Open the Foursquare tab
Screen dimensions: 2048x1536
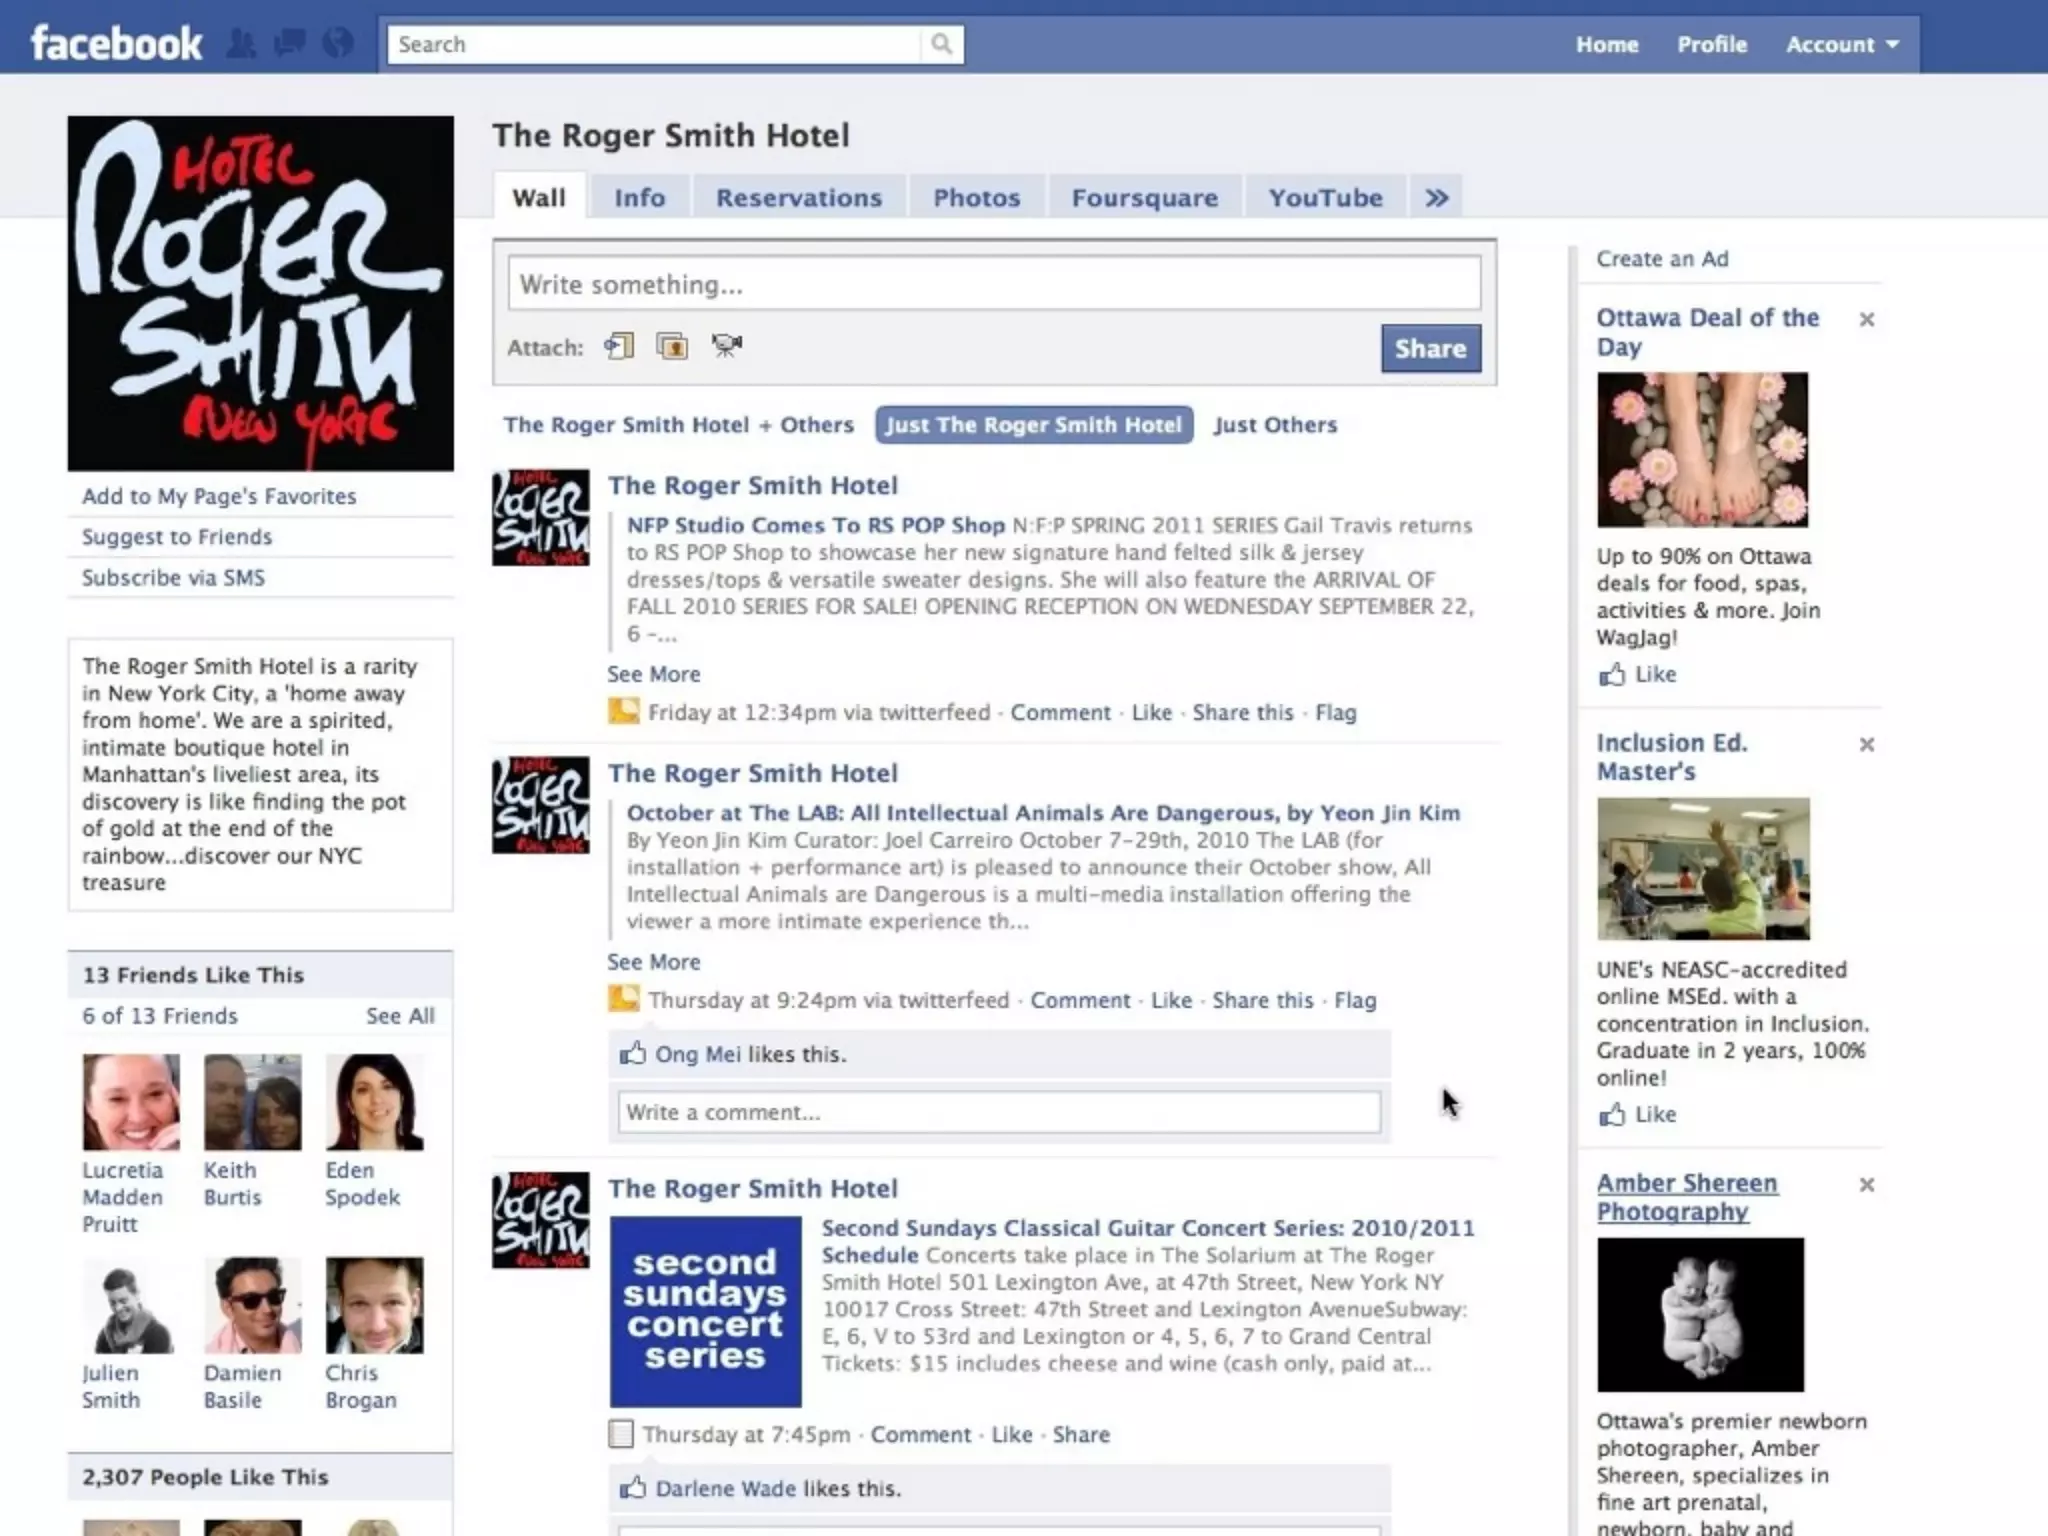(1144, 198)
